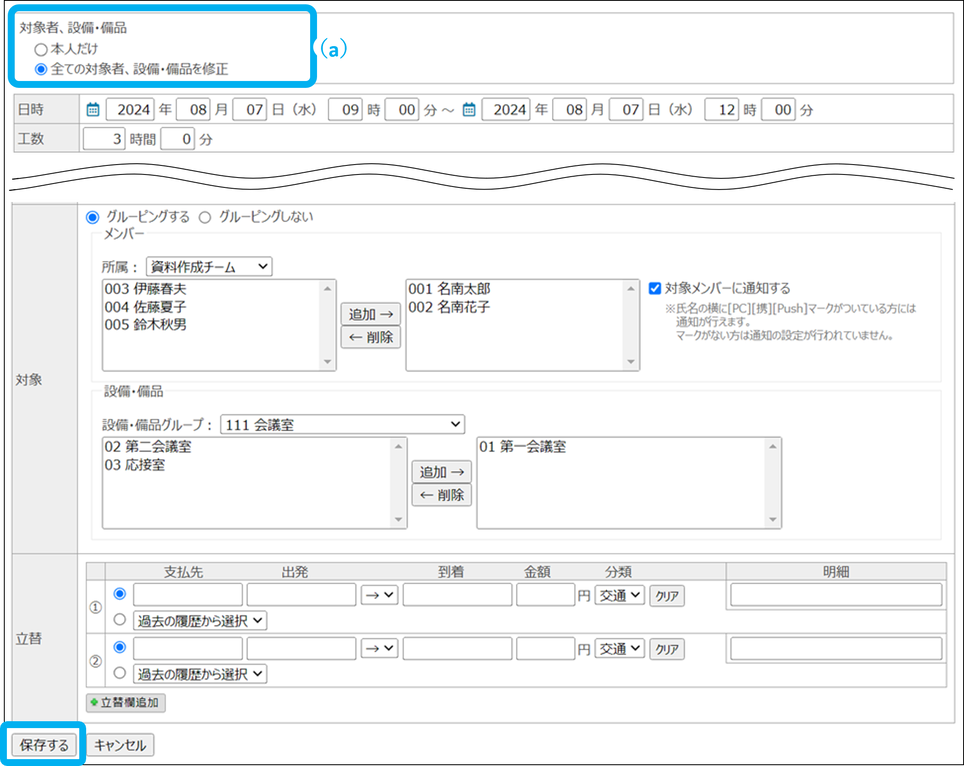Click first row 明細 input field
This screenshot has width=964, height=766.
pyautogui.click(x=835, y=595)
